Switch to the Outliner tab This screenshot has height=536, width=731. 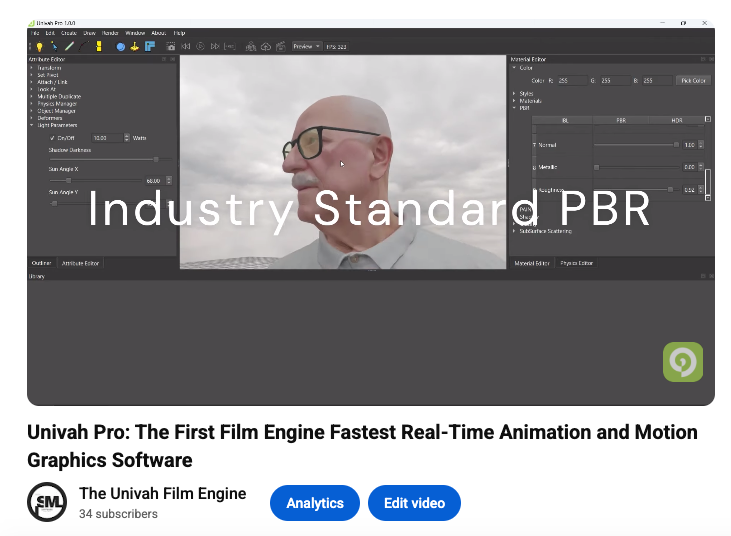click(x=41, y=263)
